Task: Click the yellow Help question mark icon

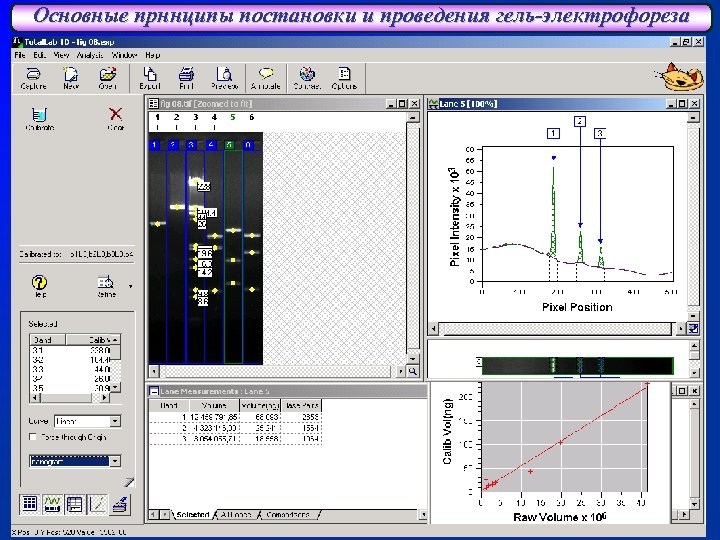Action: coord(41,284)
